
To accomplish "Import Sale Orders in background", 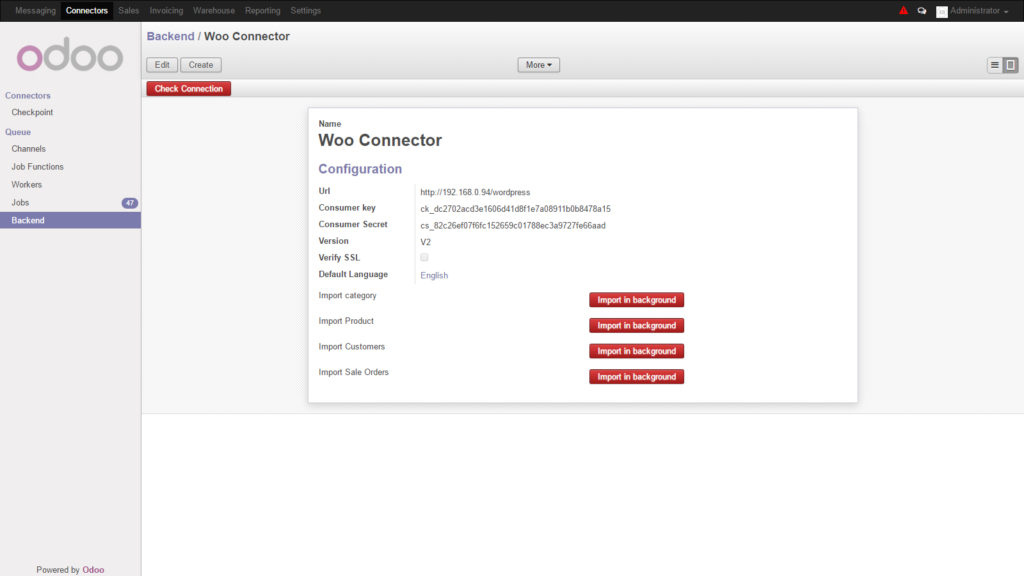I will click(x=636, y=376).
